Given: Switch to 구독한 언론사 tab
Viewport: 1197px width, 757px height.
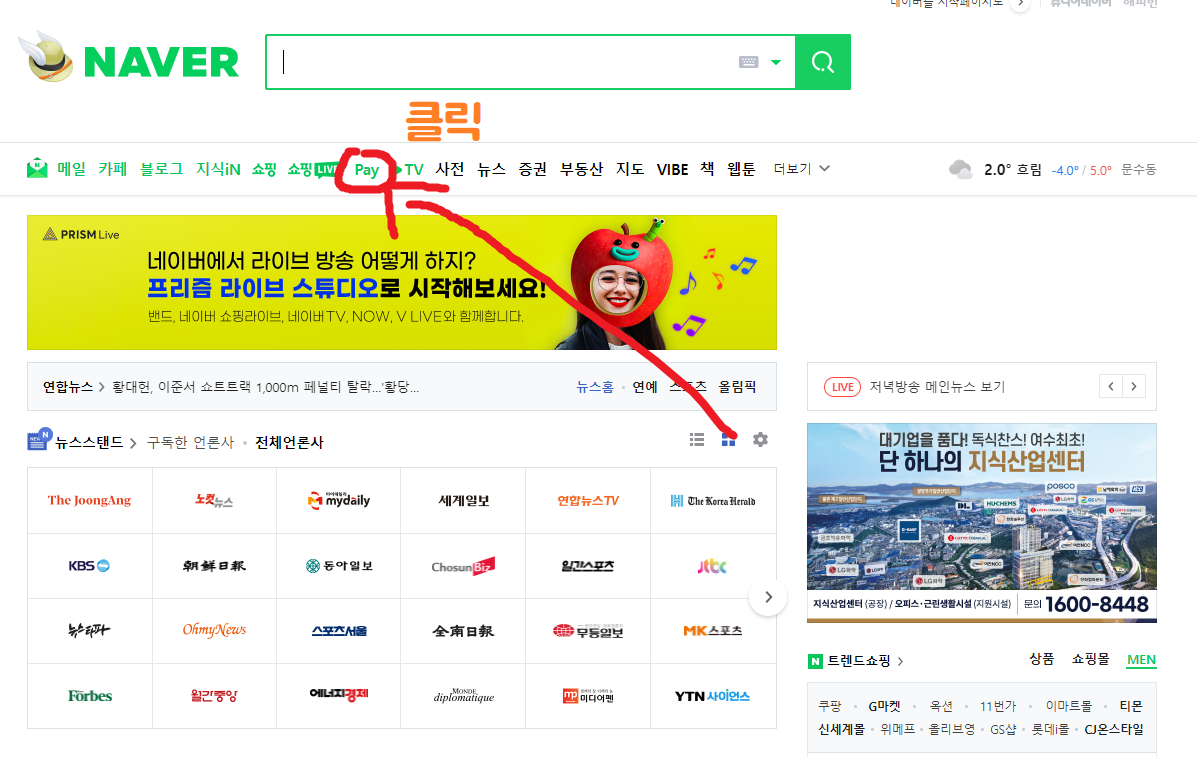Looking at the screenshot, I should tap(190, 443).
